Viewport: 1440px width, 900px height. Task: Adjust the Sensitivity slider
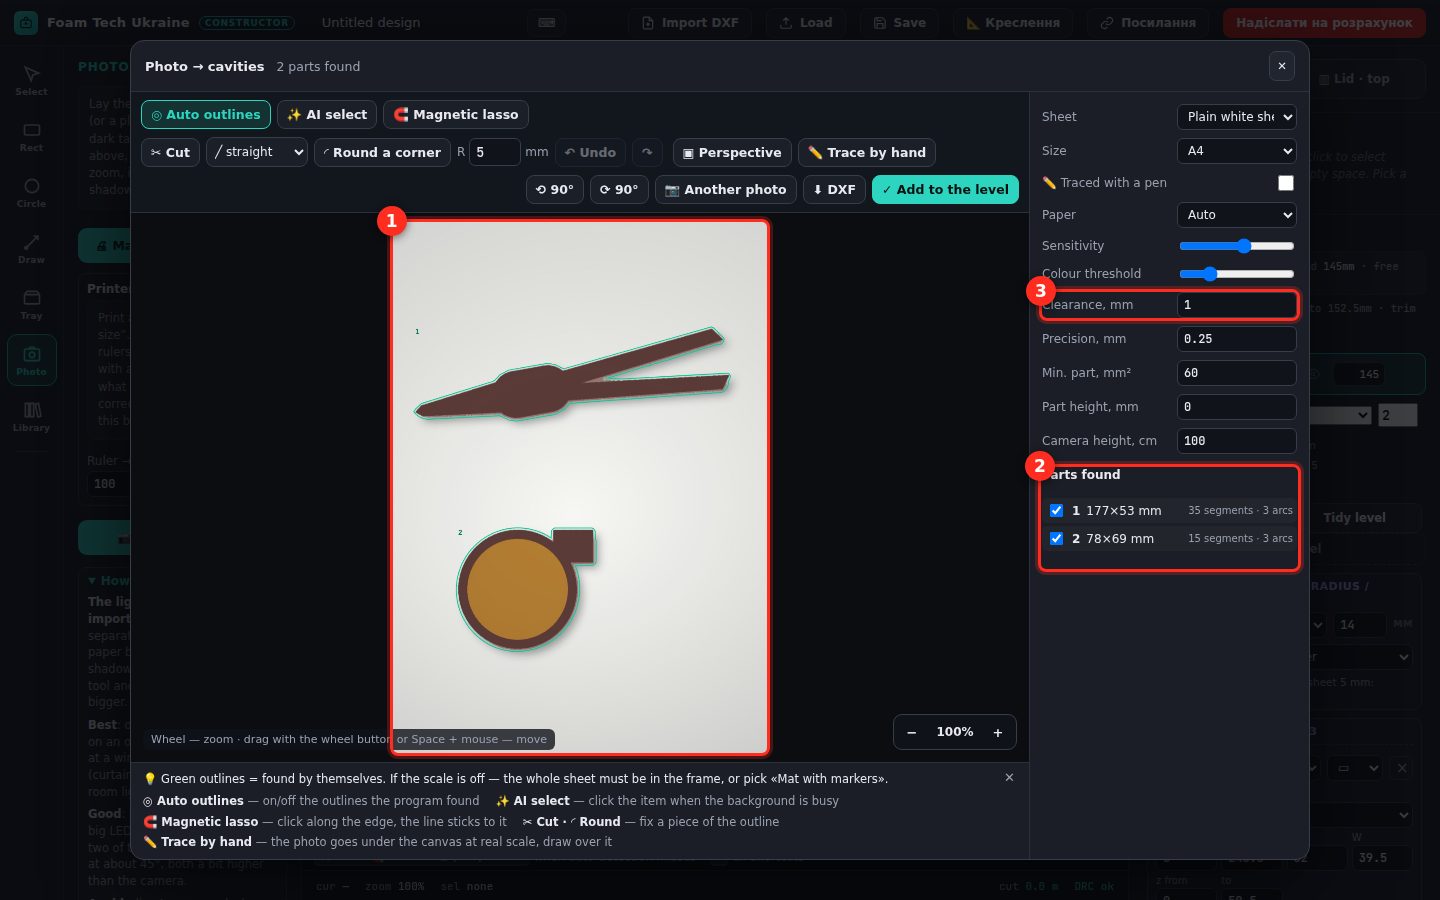pyautogui.click(x=1237, y=246)
